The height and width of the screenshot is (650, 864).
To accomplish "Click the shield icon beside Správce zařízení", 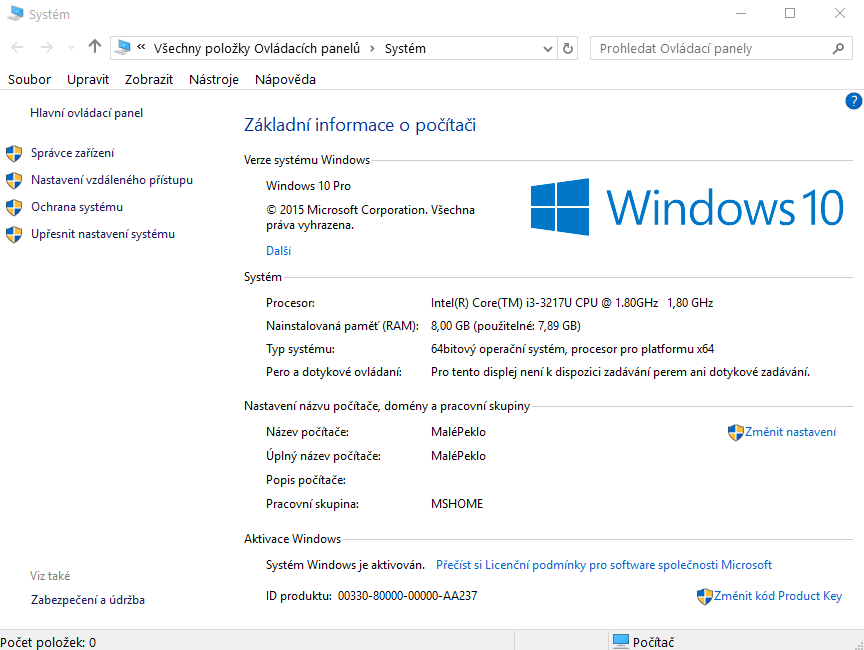I will click(x=14, y=153).
